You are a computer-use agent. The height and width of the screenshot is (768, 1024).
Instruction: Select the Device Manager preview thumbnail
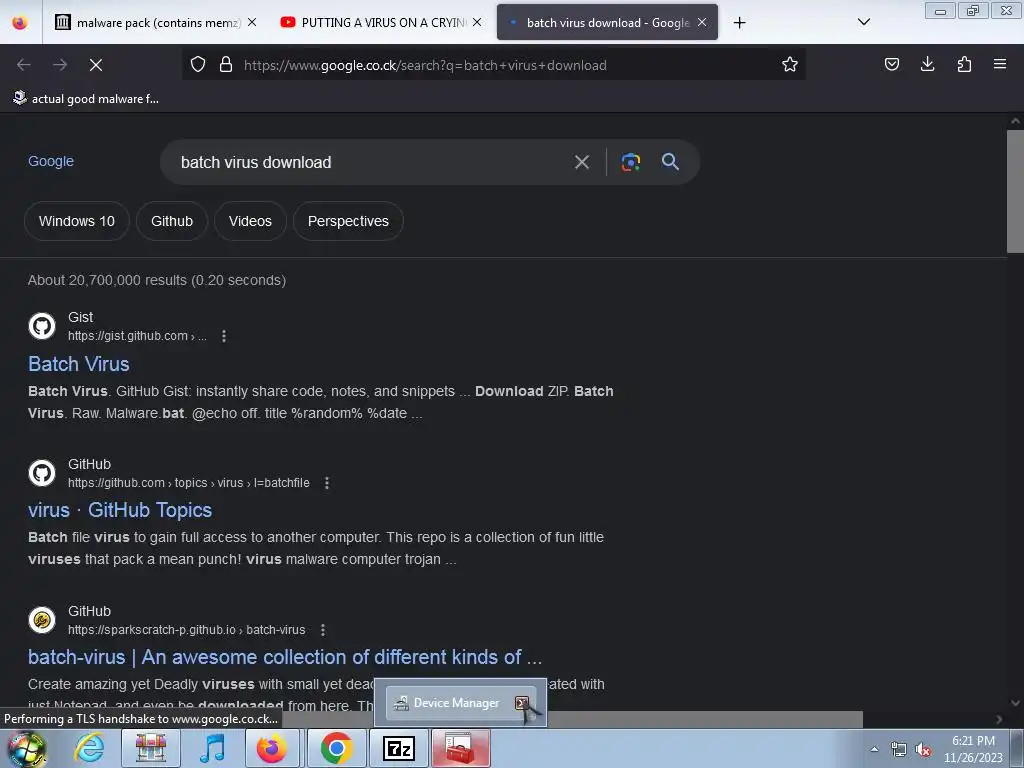[x=460, y=703]
